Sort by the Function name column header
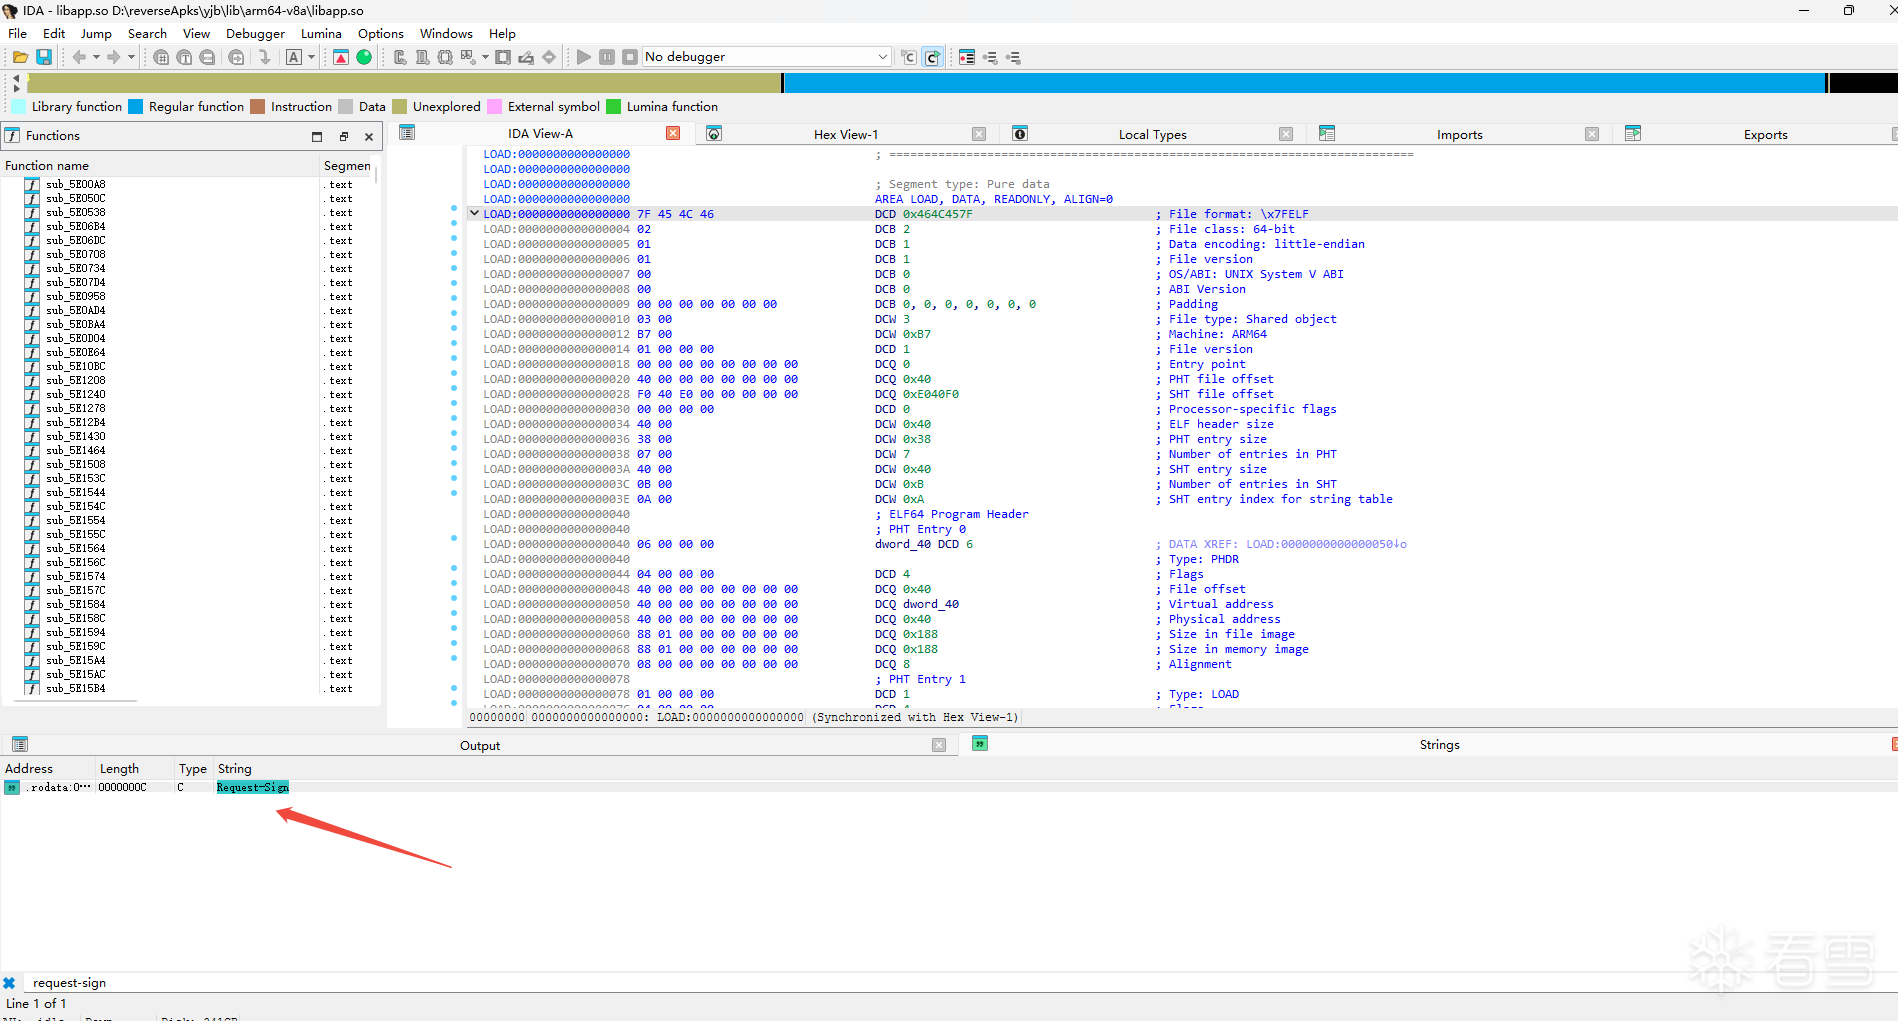 (x=160, y=165)
